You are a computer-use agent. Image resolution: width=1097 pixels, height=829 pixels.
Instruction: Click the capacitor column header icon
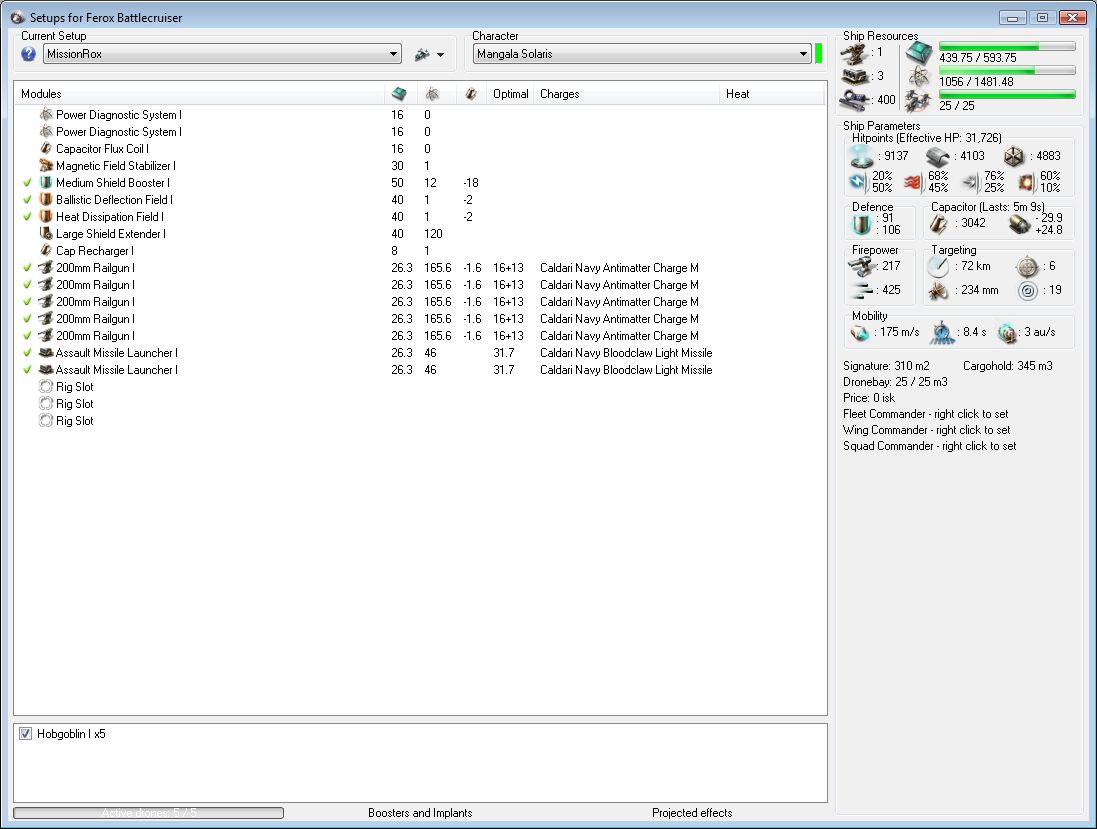471,94
